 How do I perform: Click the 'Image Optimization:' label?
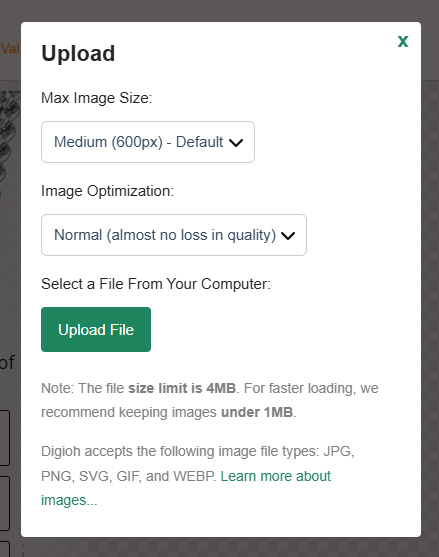(x=108, y=191)
